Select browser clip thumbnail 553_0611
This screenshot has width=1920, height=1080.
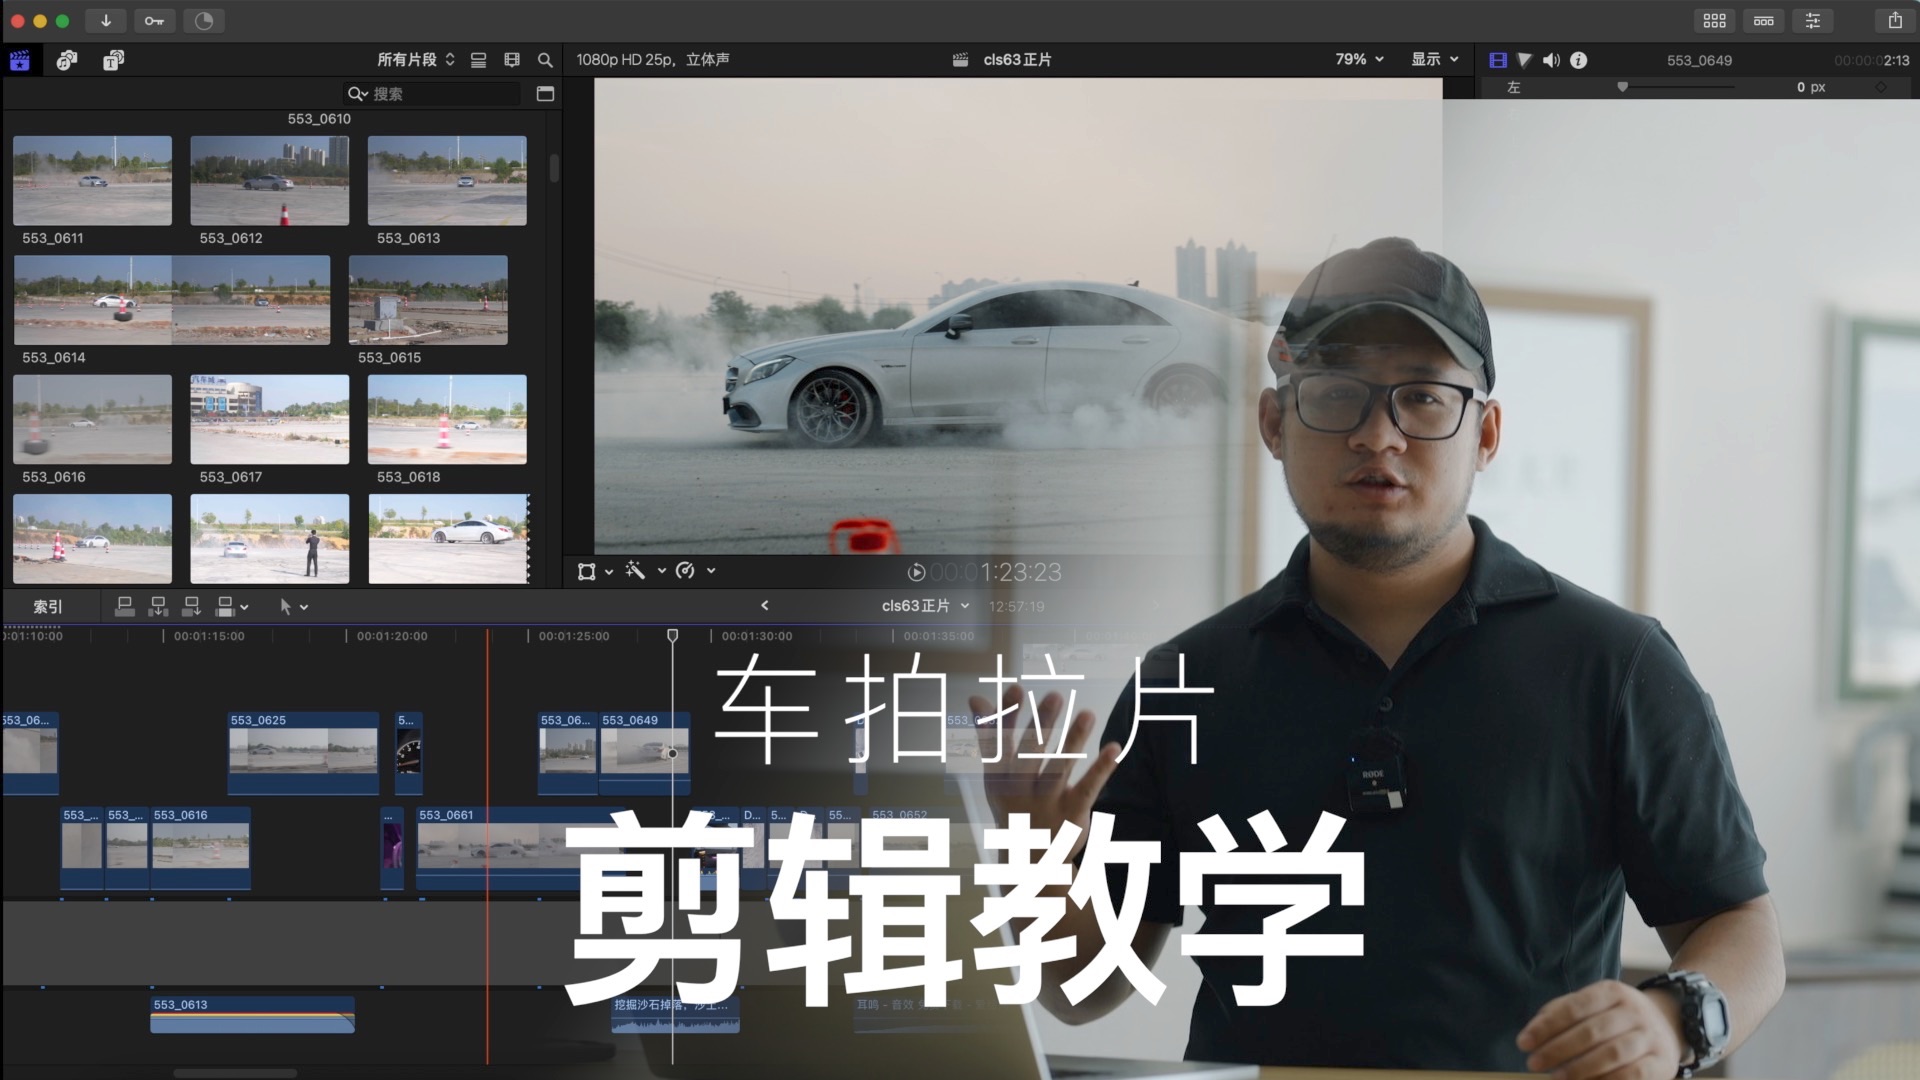(92, 181)
